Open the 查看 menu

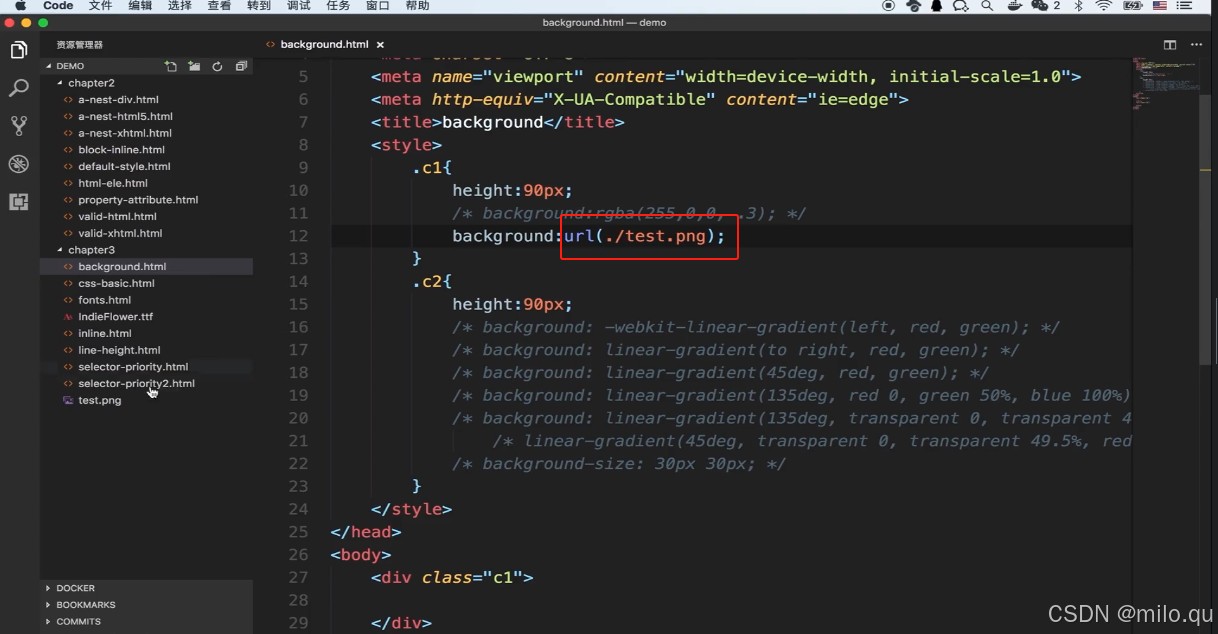click(219, 6)
